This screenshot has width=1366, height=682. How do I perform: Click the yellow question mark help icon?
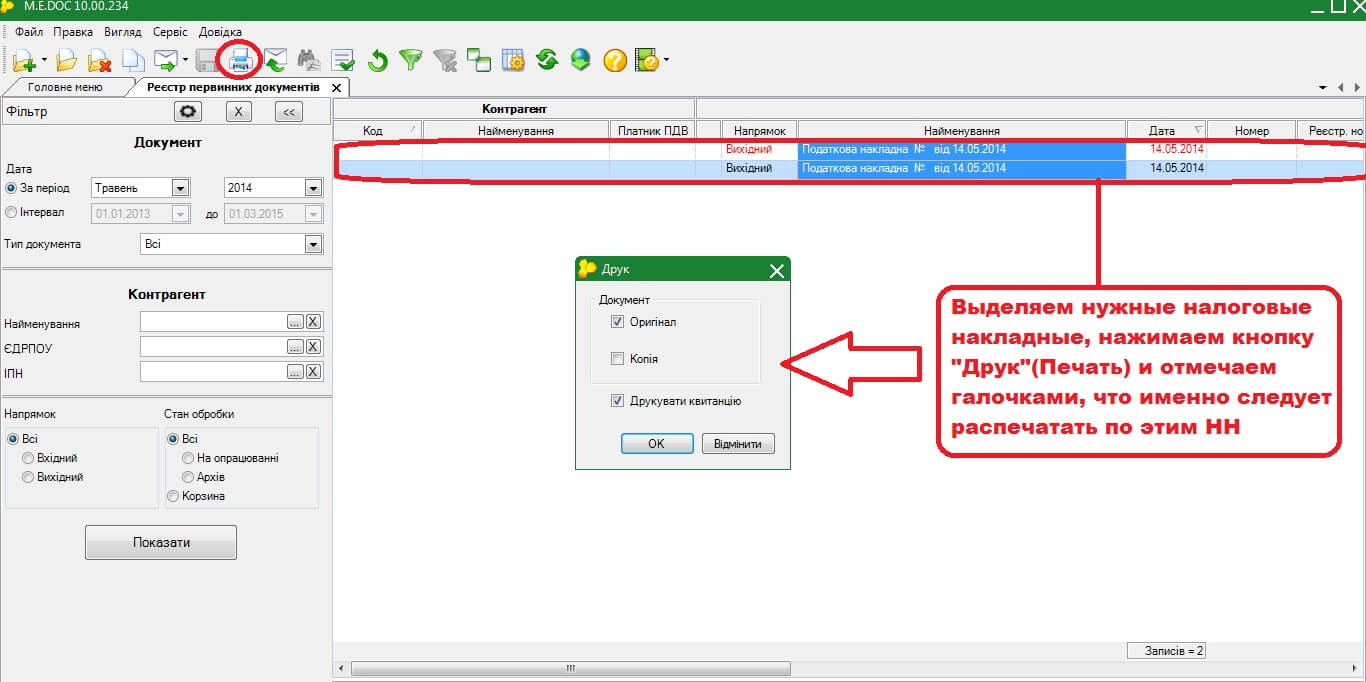point(615,61)
